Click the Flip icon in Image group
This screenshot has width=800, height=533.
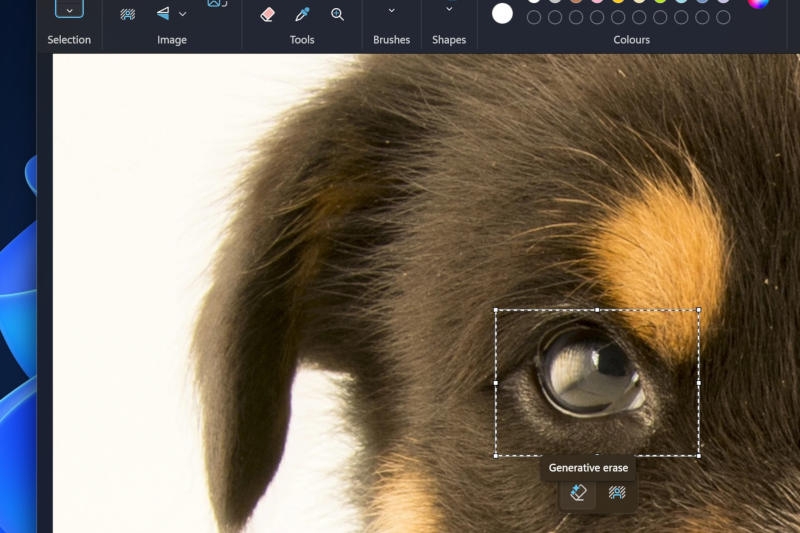click(163, 14)
